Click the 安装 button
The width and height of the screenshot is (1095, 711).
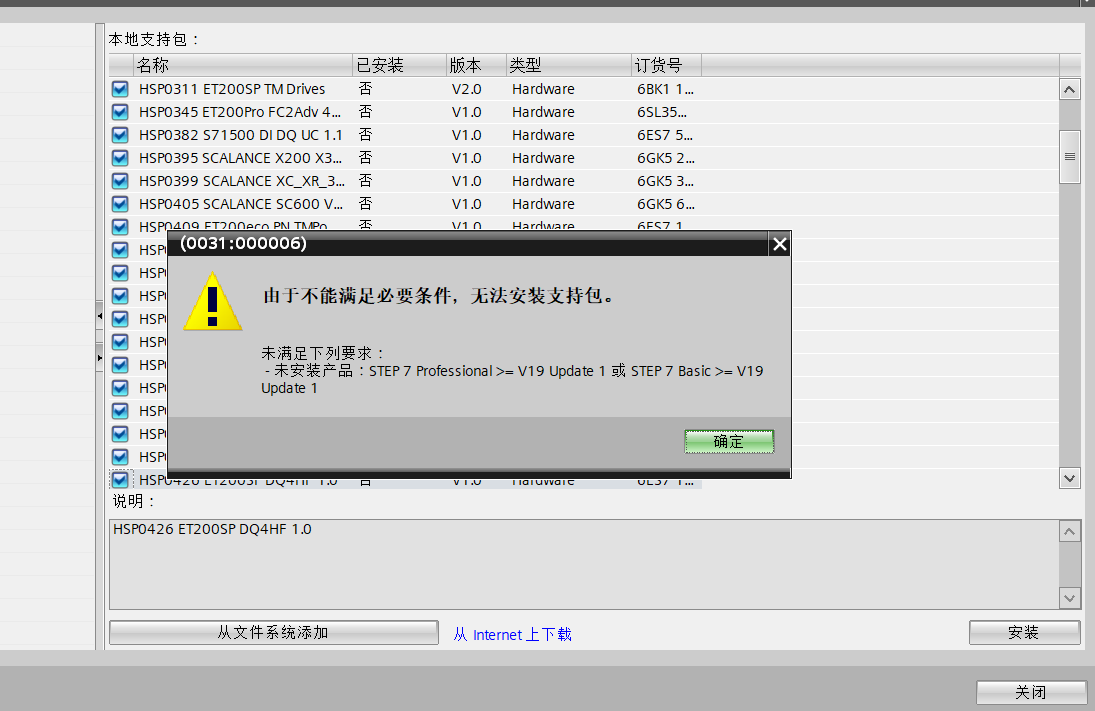pos(1024,633)
